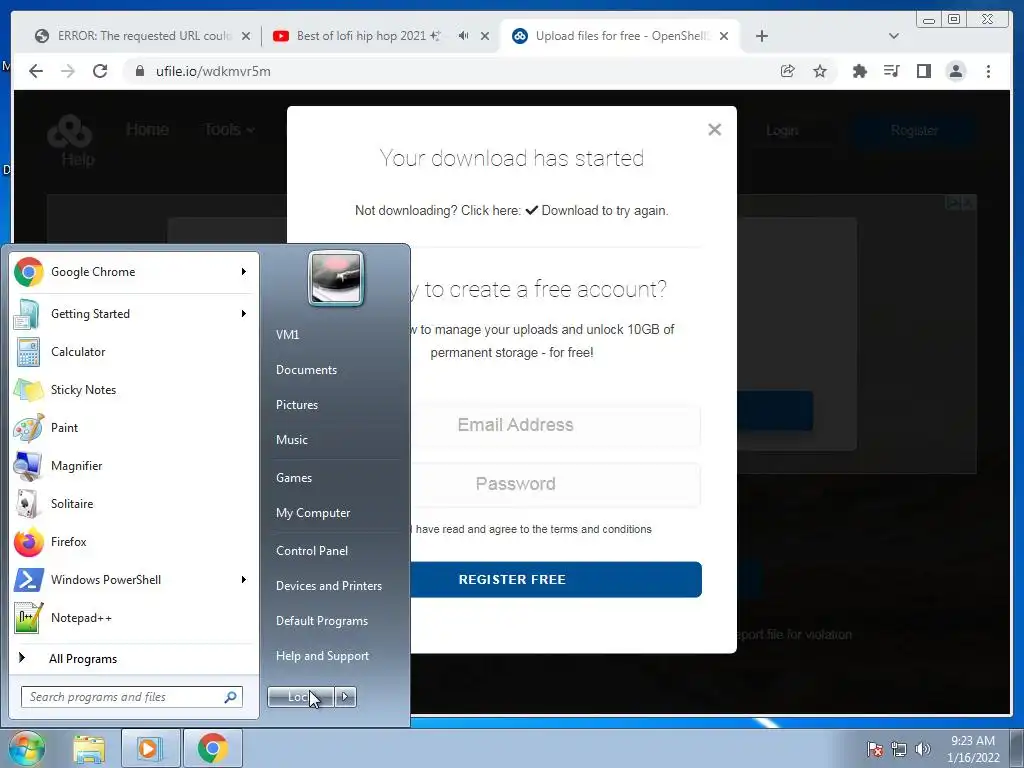Show All Programs list

pyautogui.click(x=83, y=658)
